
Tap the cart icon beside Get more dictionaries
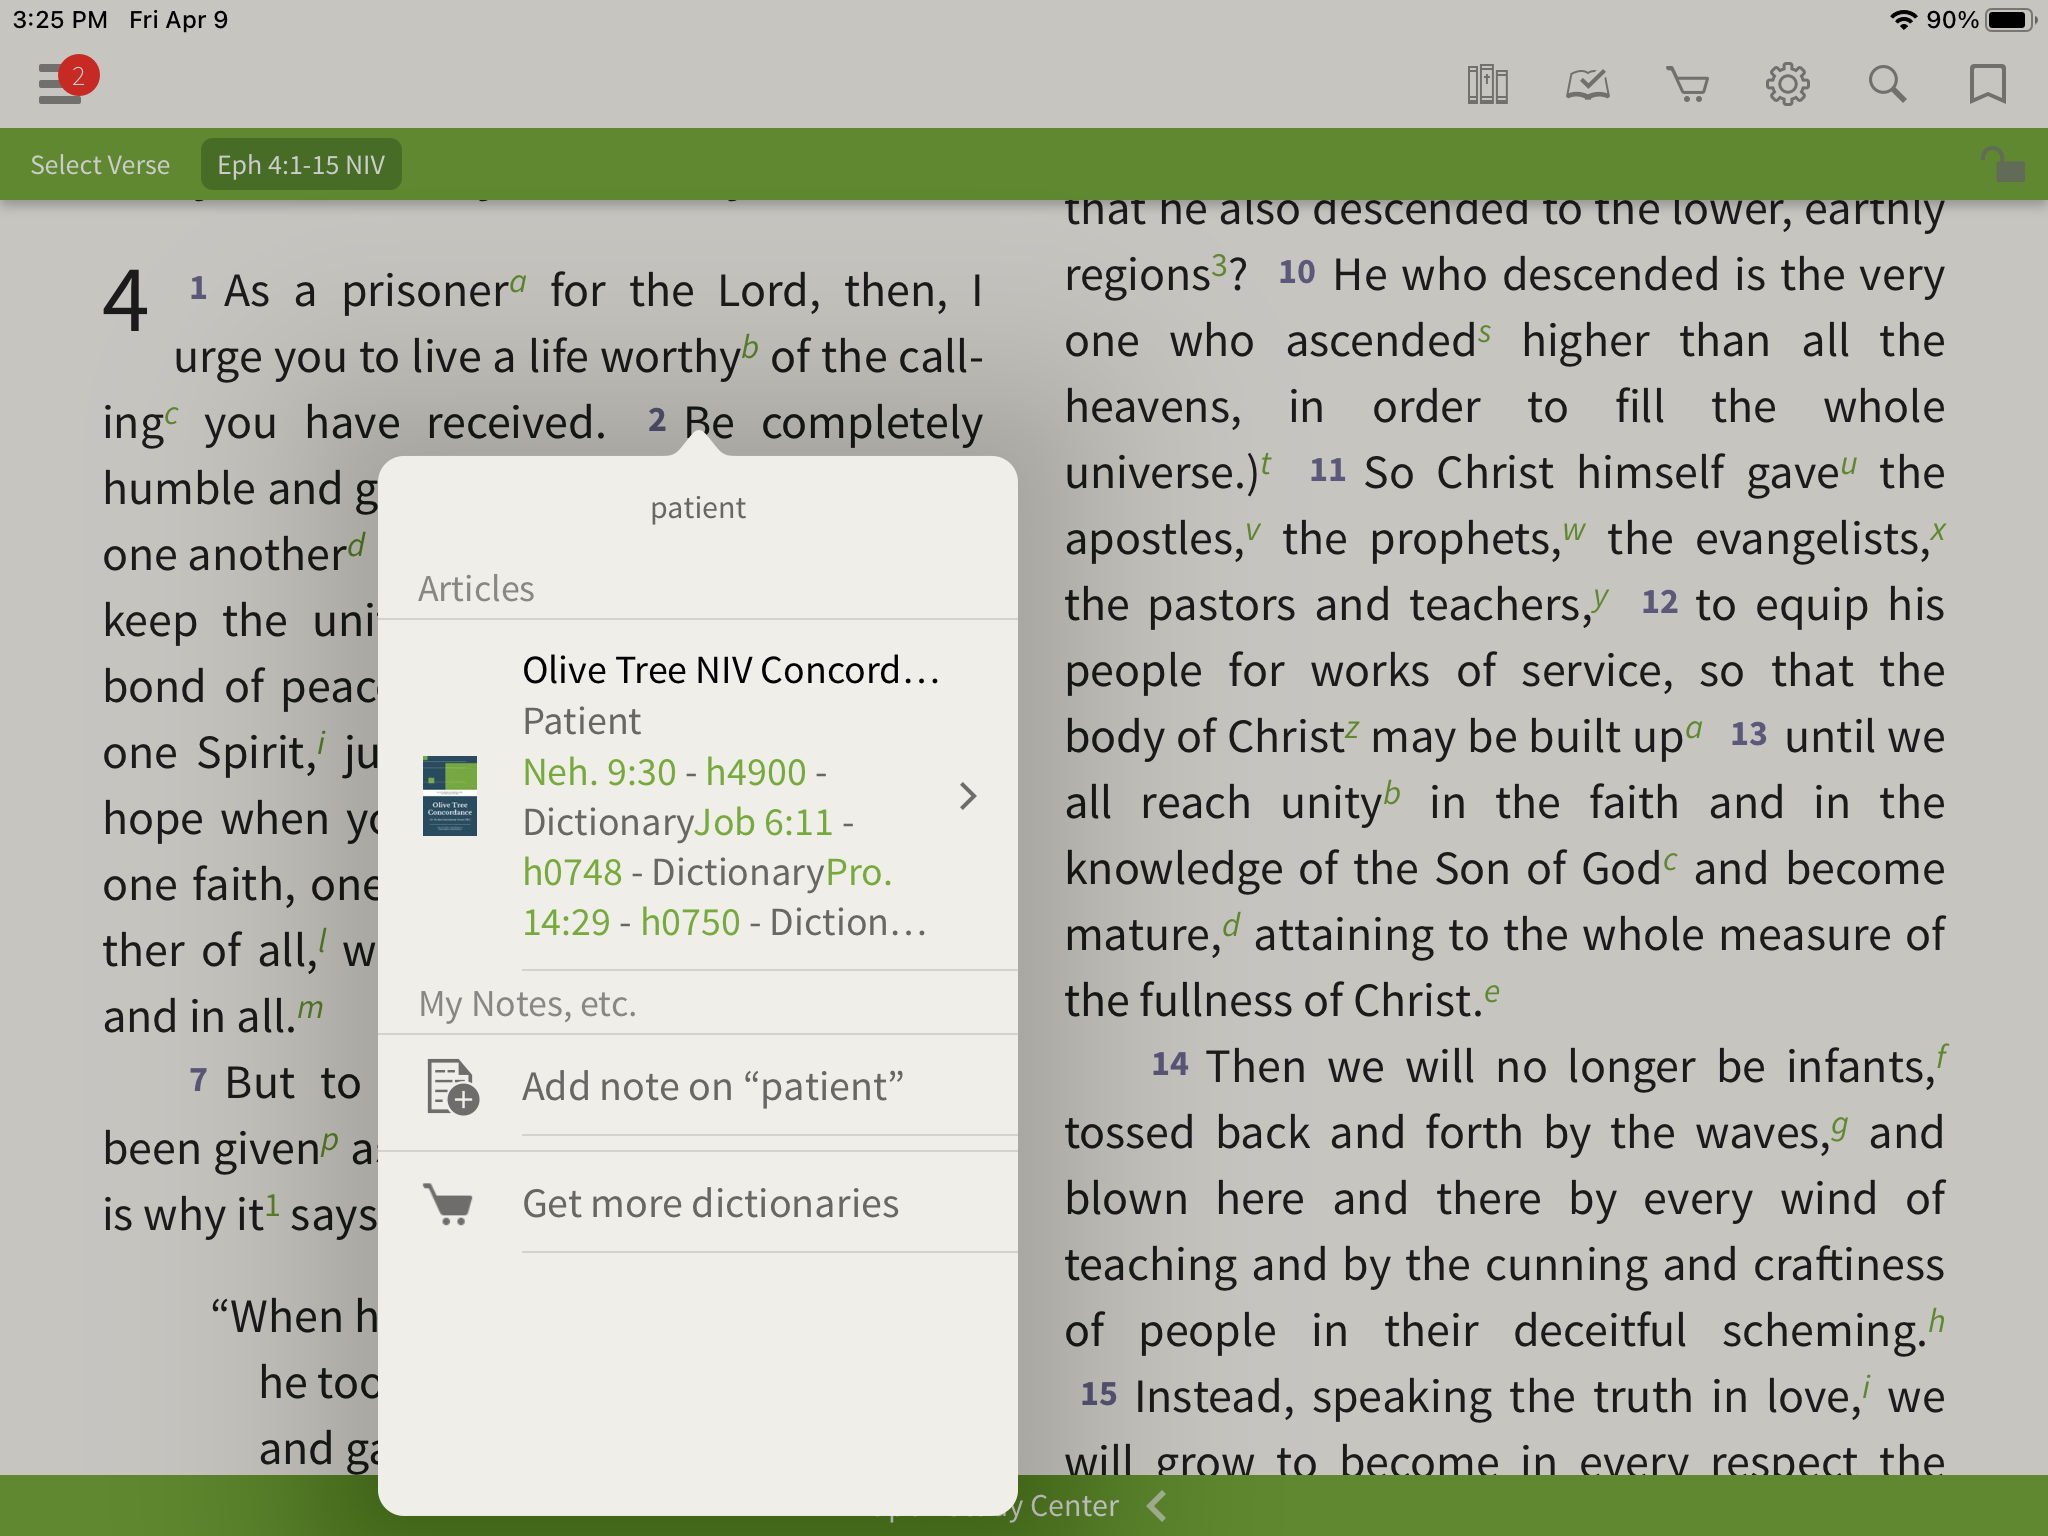click(x=449, y=1203)
